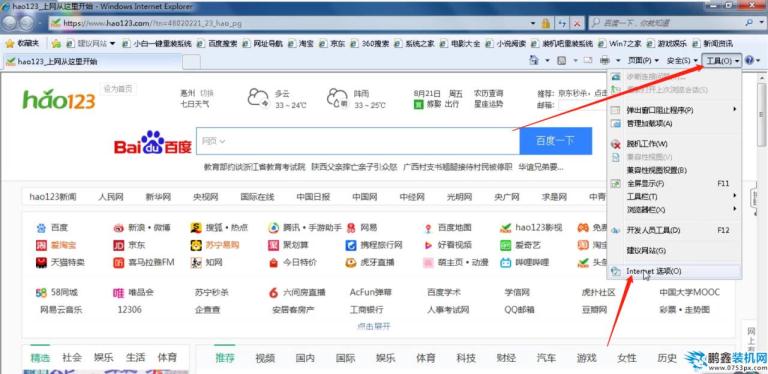The height and width of the screenshot is (374, 768).
Task: Click the 哔哩哔哩 site icon
Action: point(505,262)
